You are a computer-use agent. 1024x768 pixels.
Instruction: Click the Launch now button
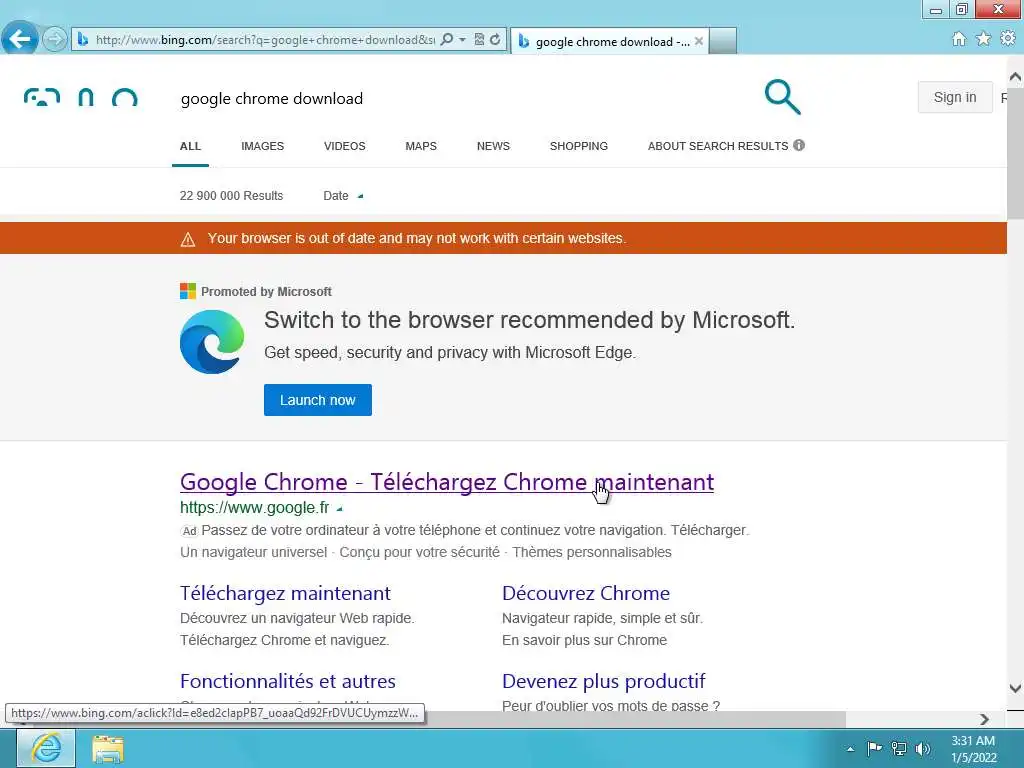317,400
